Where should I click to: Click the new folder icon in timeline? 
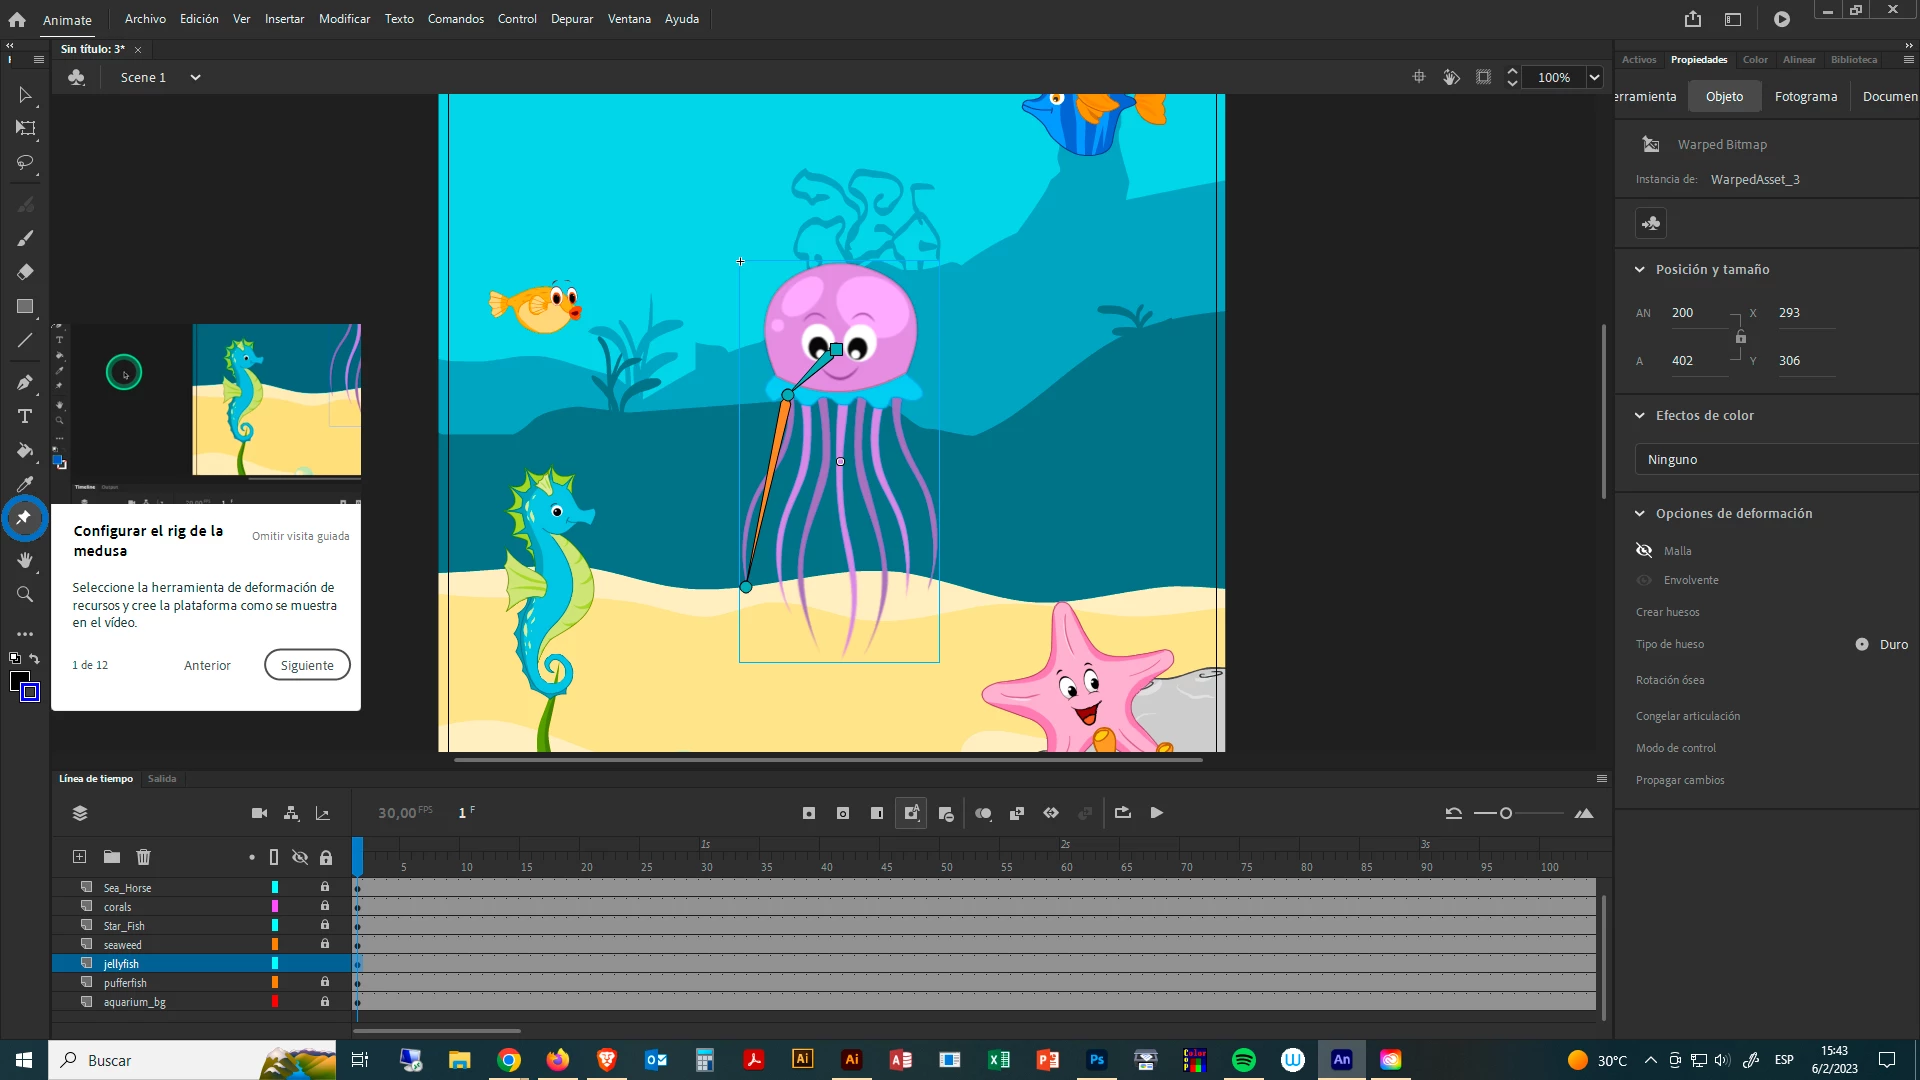(112, 857)
